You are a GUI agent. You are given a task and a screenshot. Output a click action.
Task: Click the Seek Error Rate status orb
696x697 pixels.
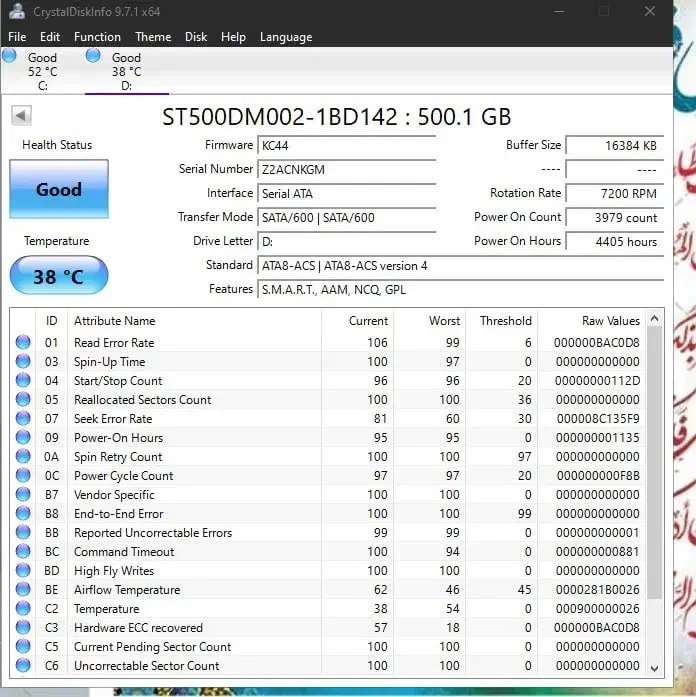[x=23, y=418]
